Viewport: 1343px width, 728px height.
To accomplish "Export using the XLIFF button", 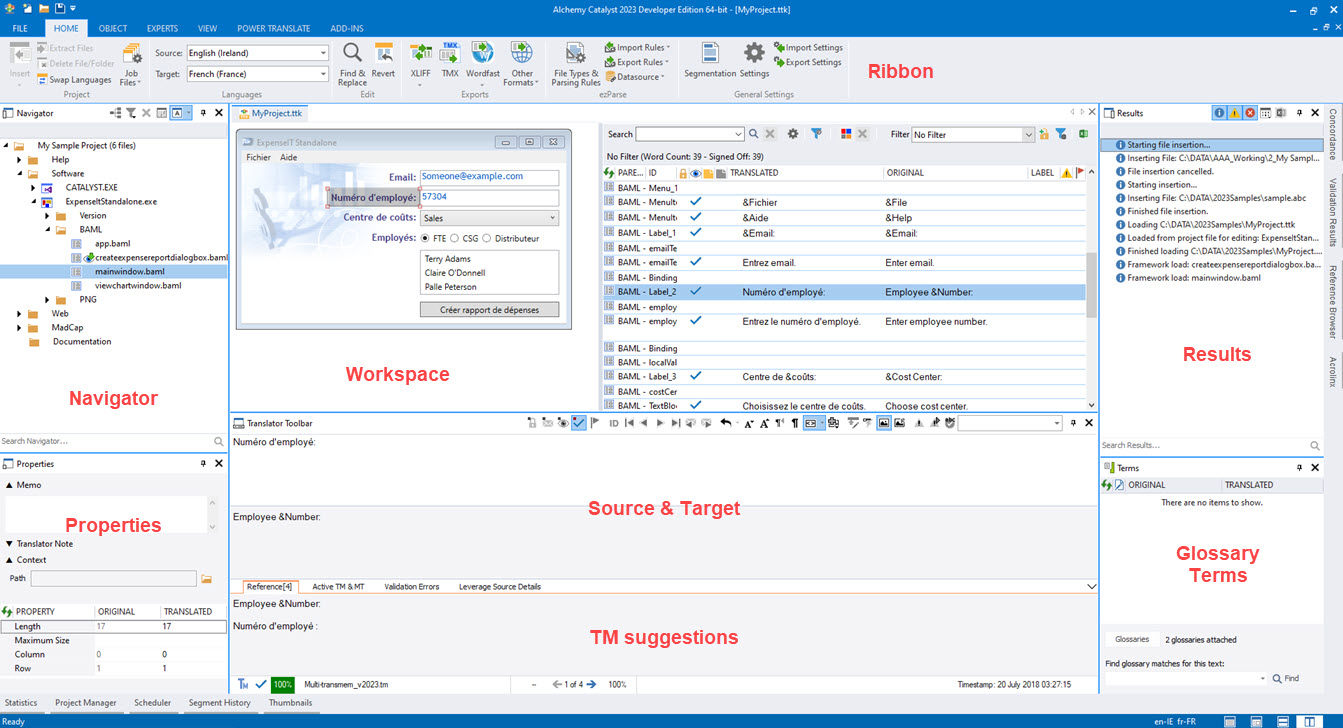I will [421, 63].
